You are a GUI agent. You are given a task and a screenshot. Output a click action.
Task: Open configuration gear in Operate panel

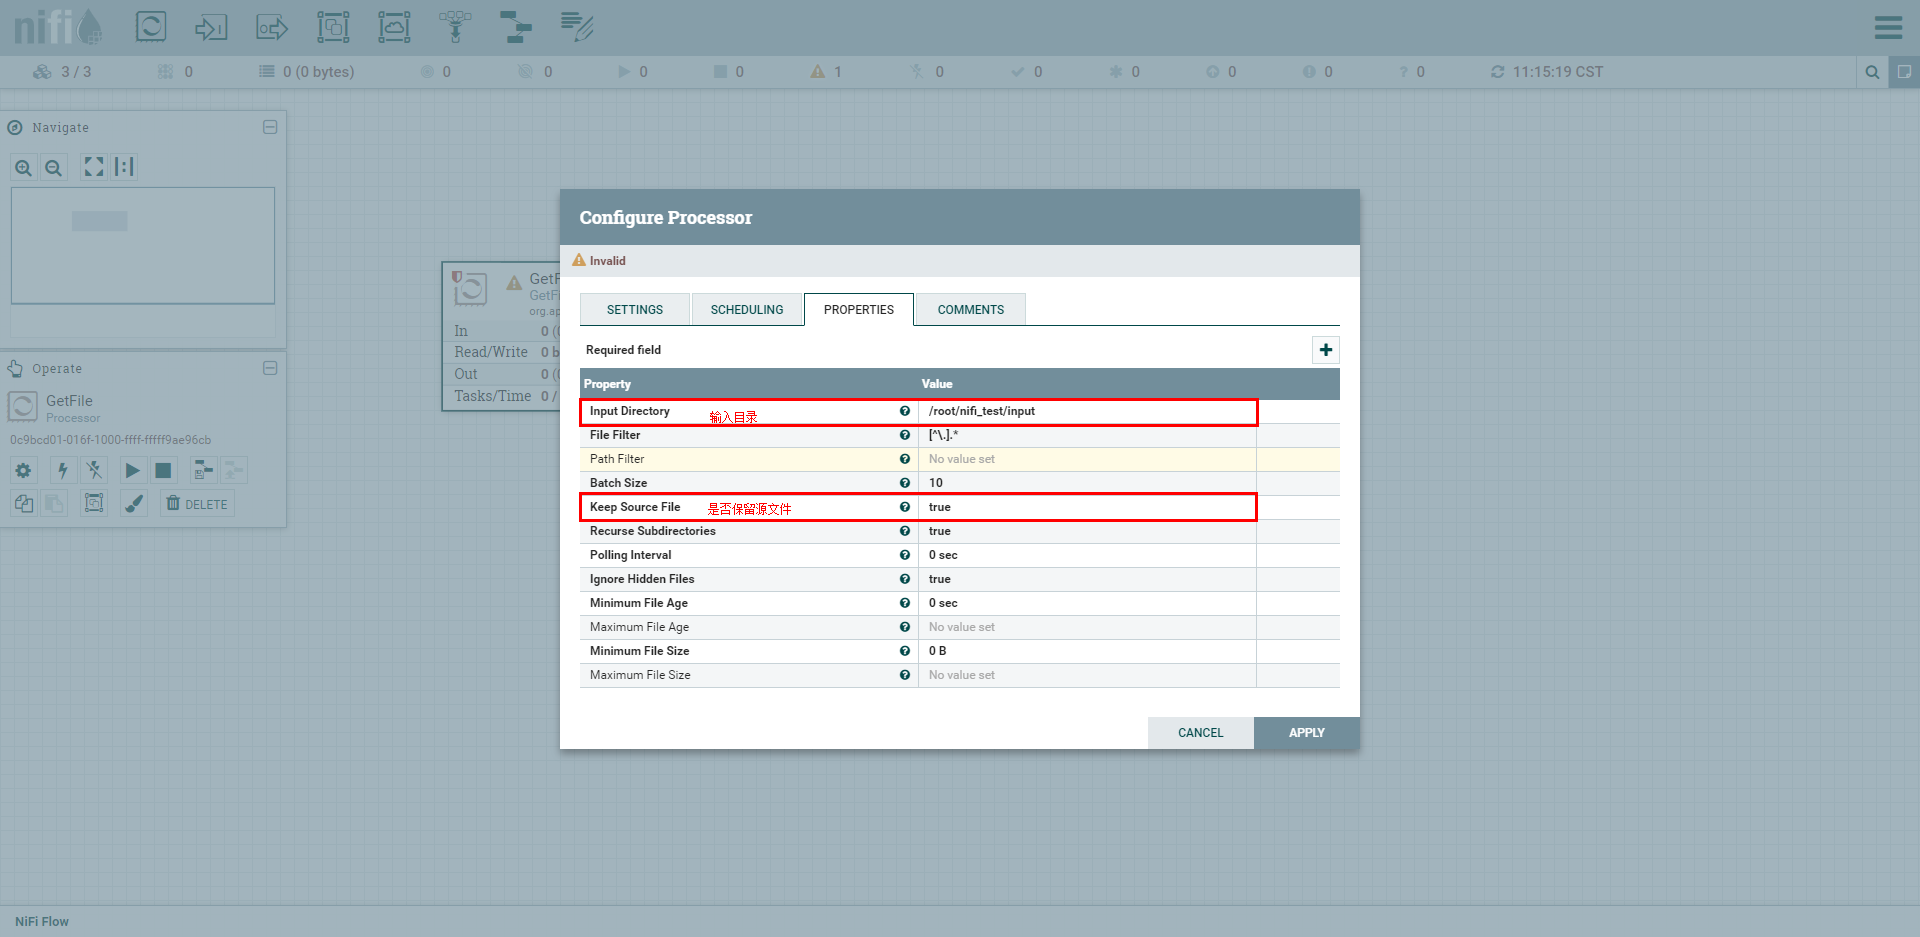[24, 470]
